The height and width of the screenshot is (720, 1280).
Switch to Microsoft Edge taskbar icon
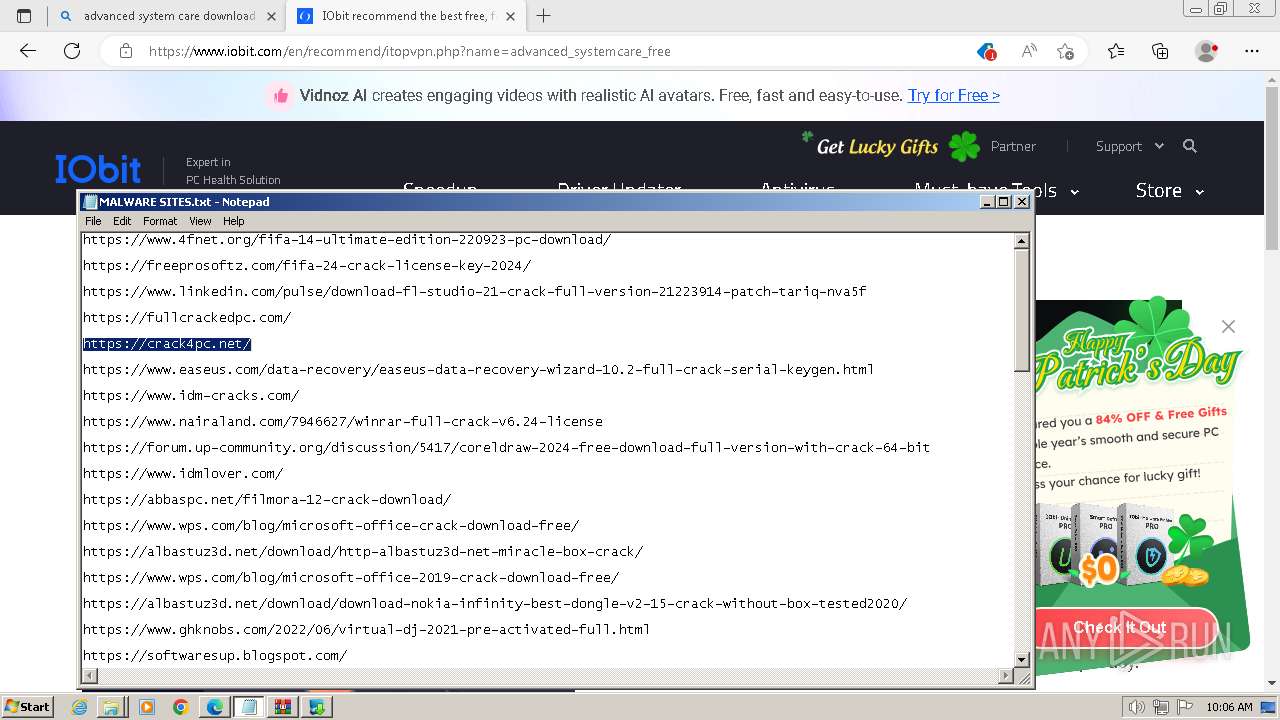pyautogui.click(x=214, y=707)
